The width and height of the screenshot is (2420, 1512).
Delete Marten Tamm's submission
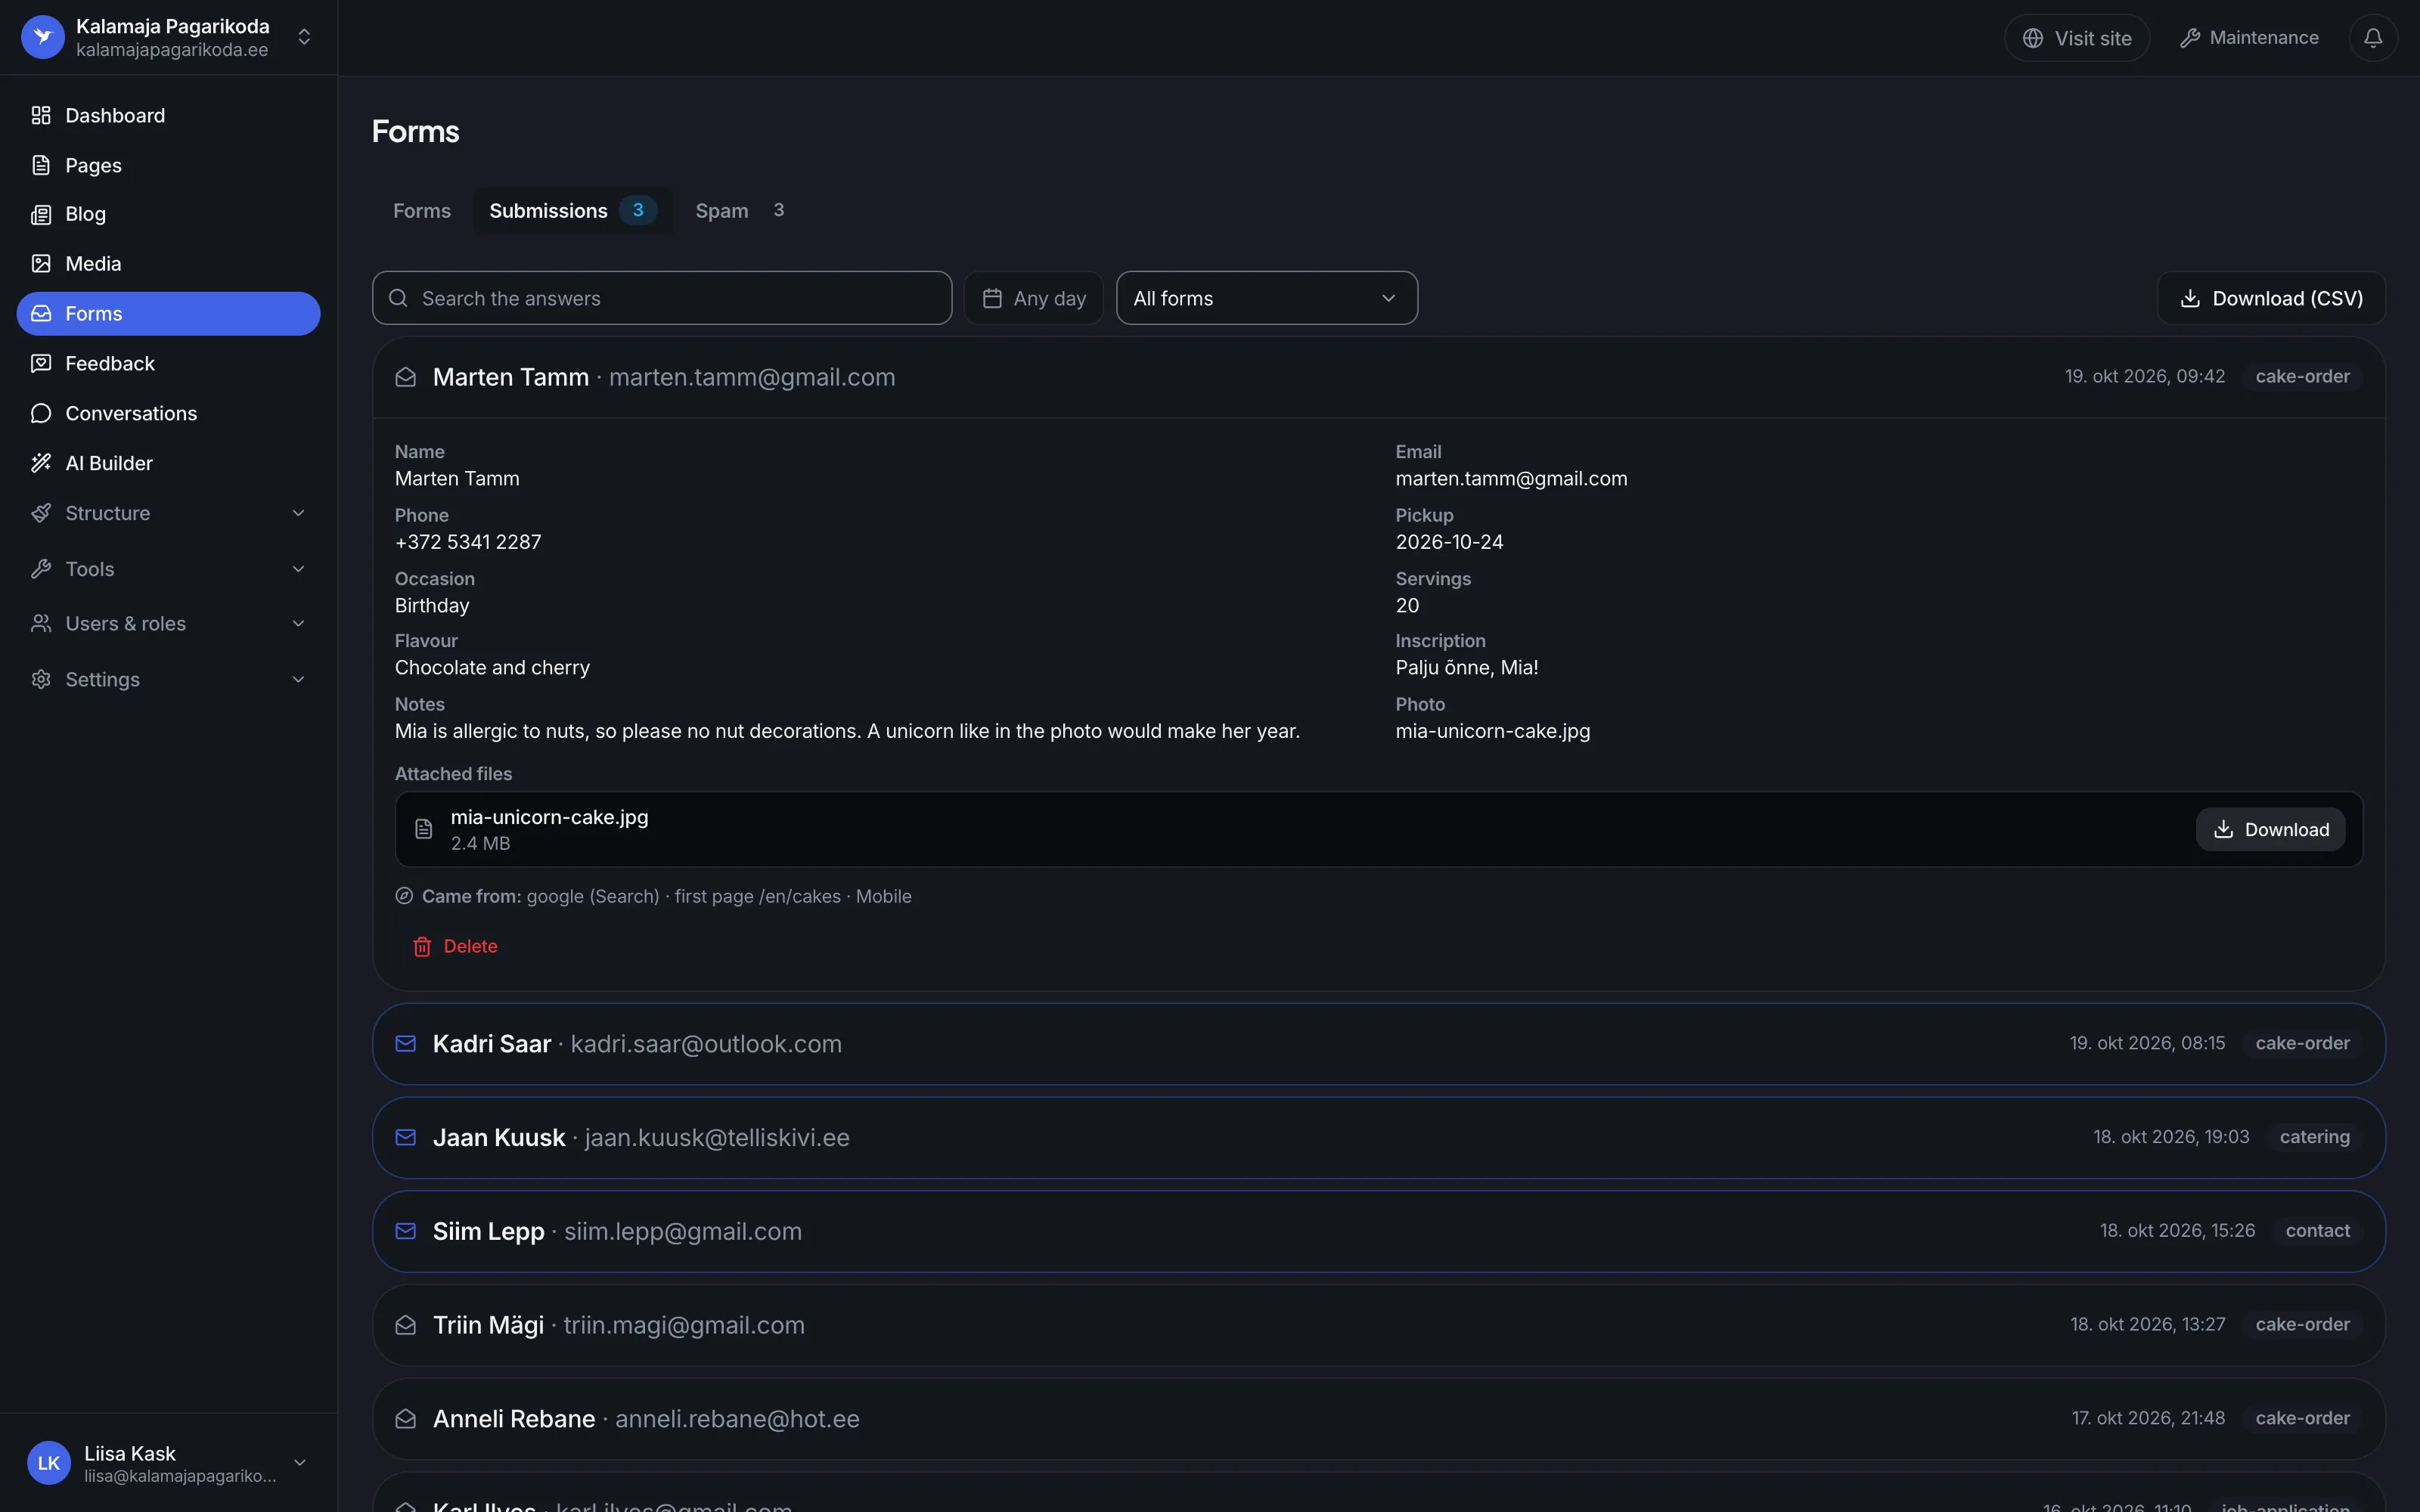455,946
